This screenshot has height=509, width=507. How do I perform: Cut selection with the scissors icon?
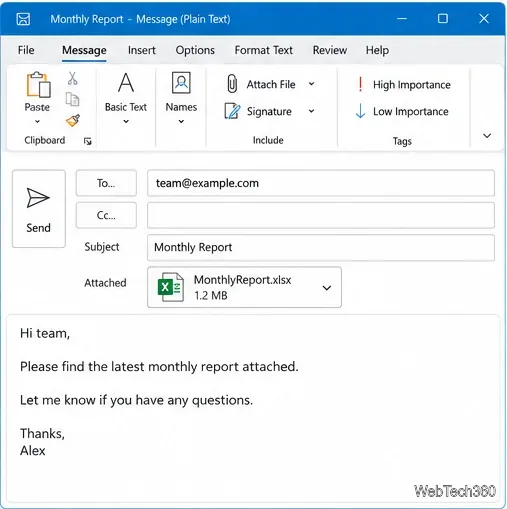pos(72,79)
